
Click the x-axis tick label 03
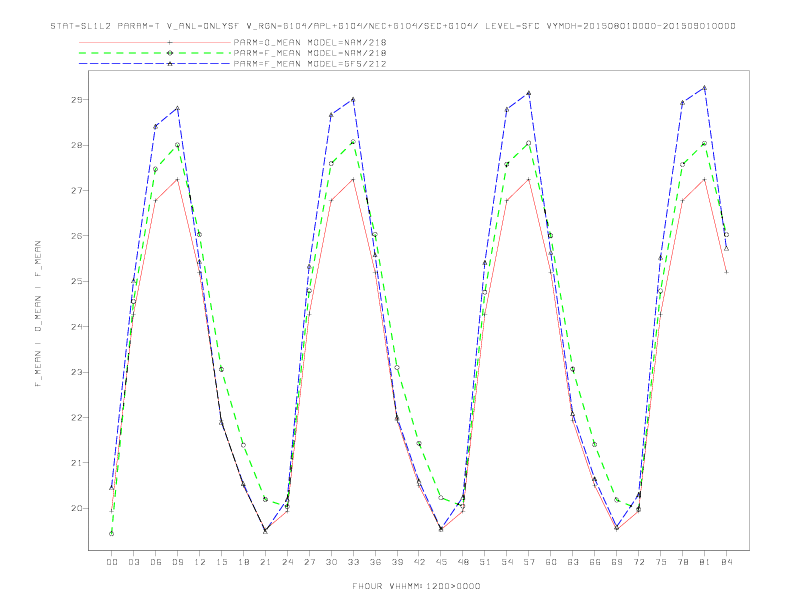(133, 562)
